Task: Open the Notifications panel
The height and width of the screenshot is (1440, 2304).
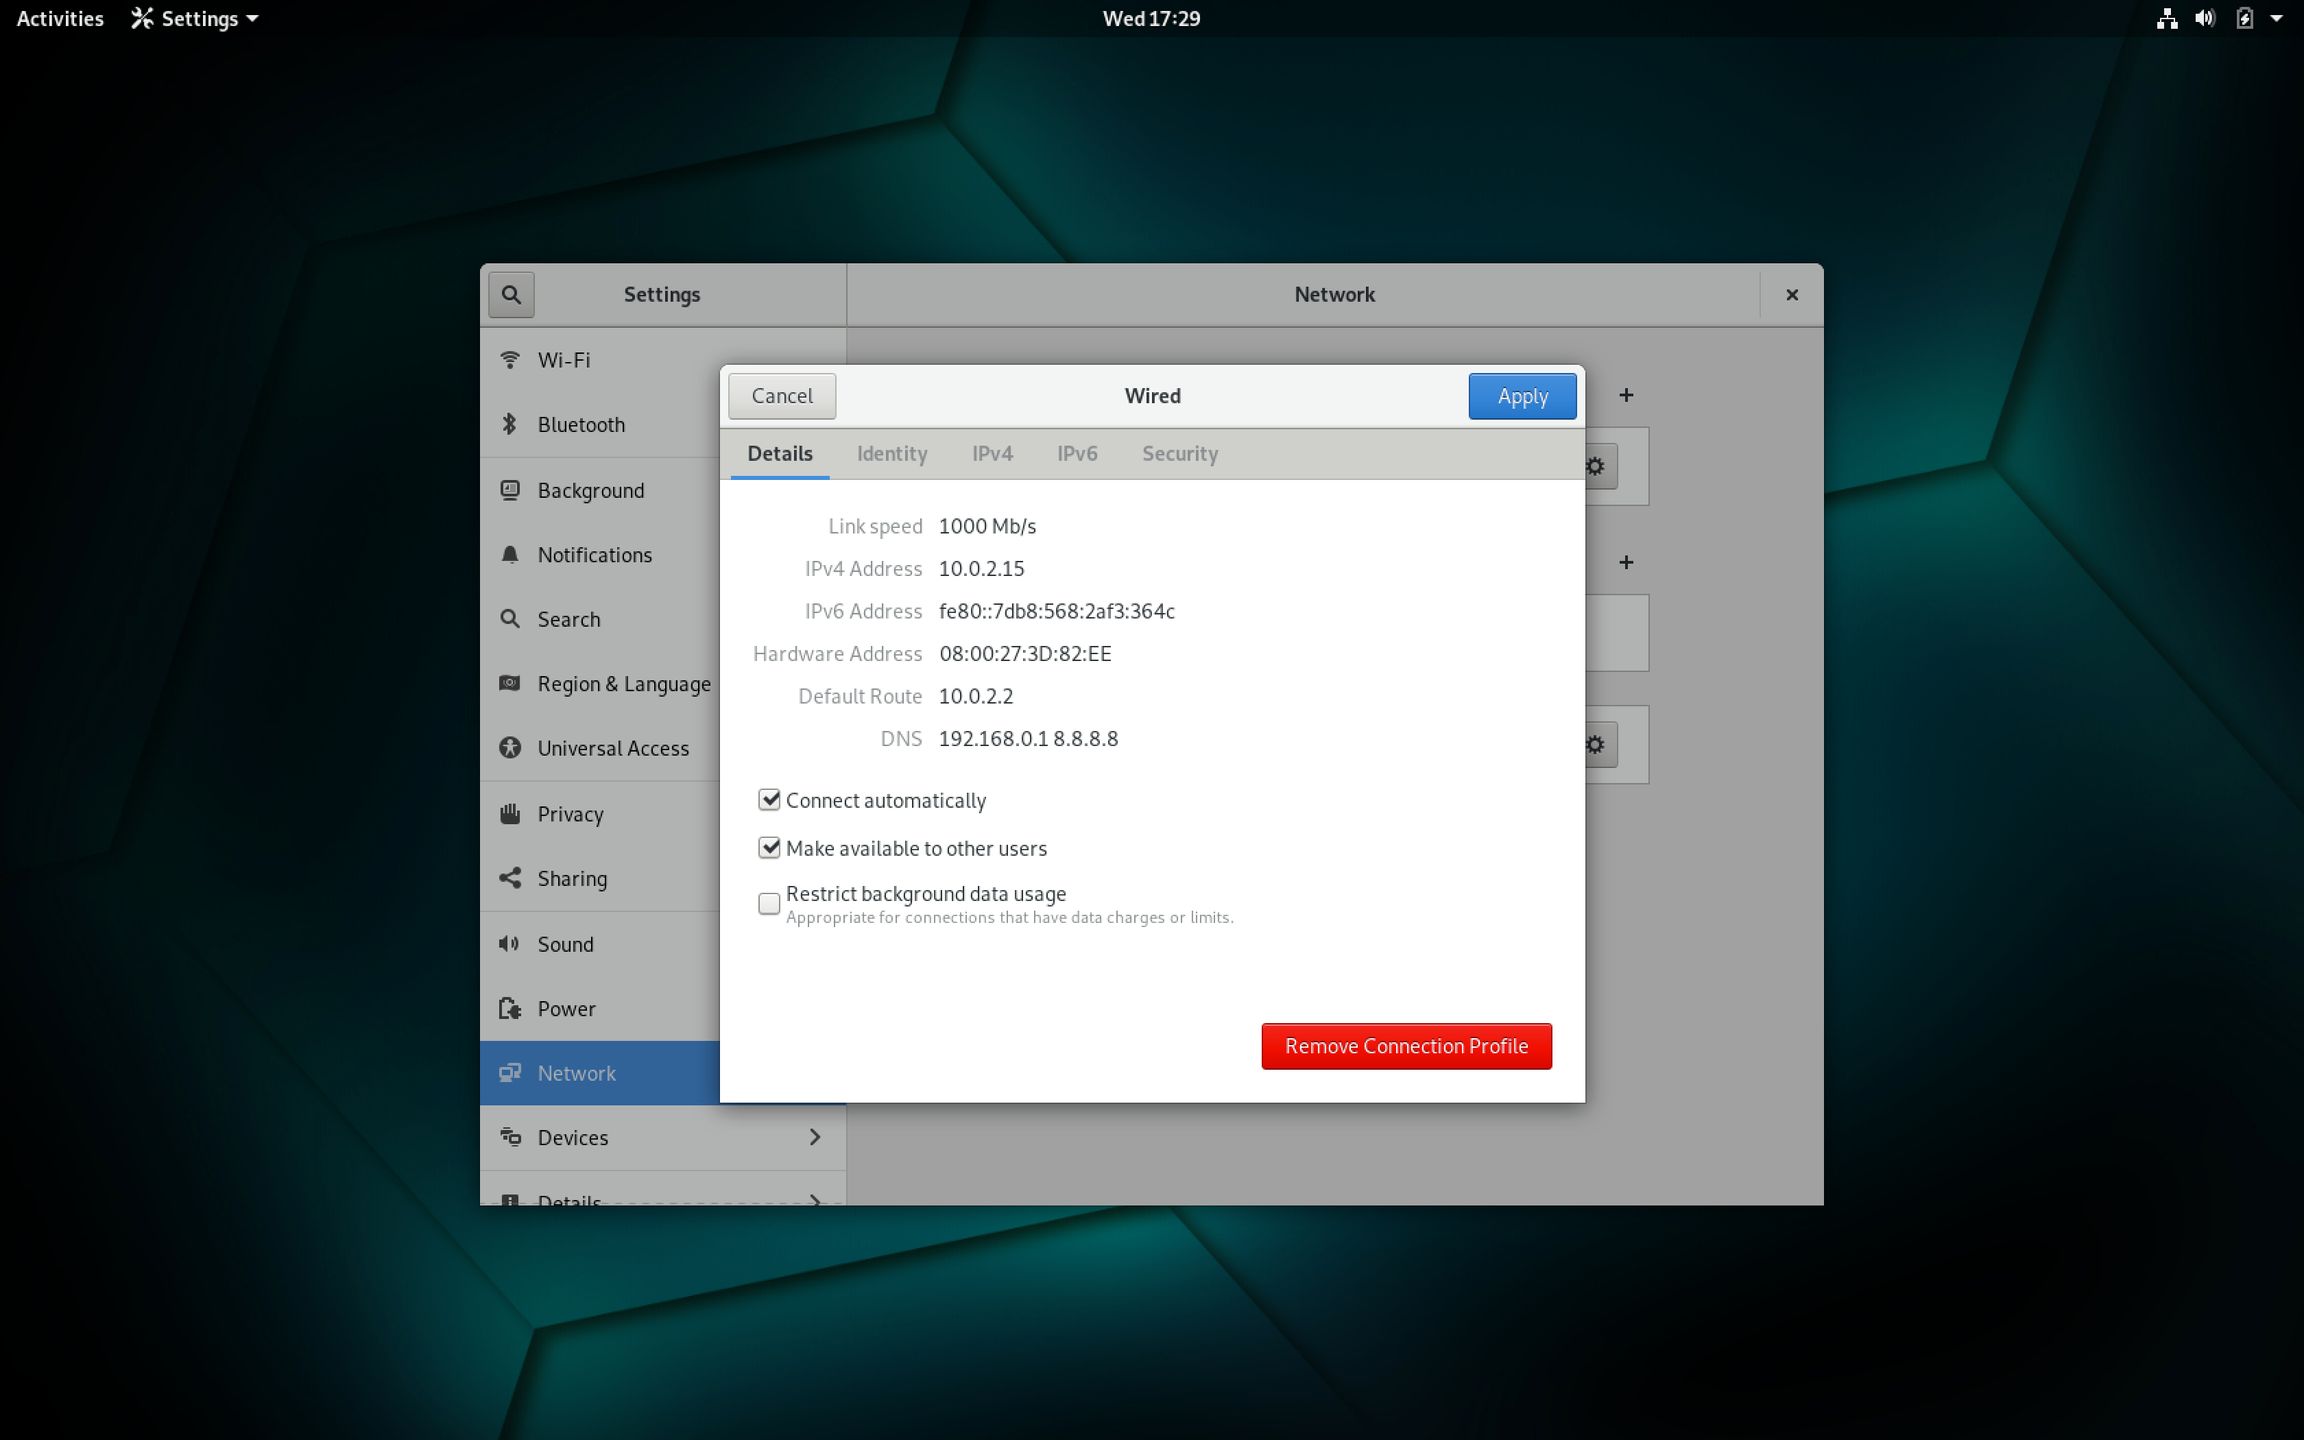Action: tap(594, 555)
